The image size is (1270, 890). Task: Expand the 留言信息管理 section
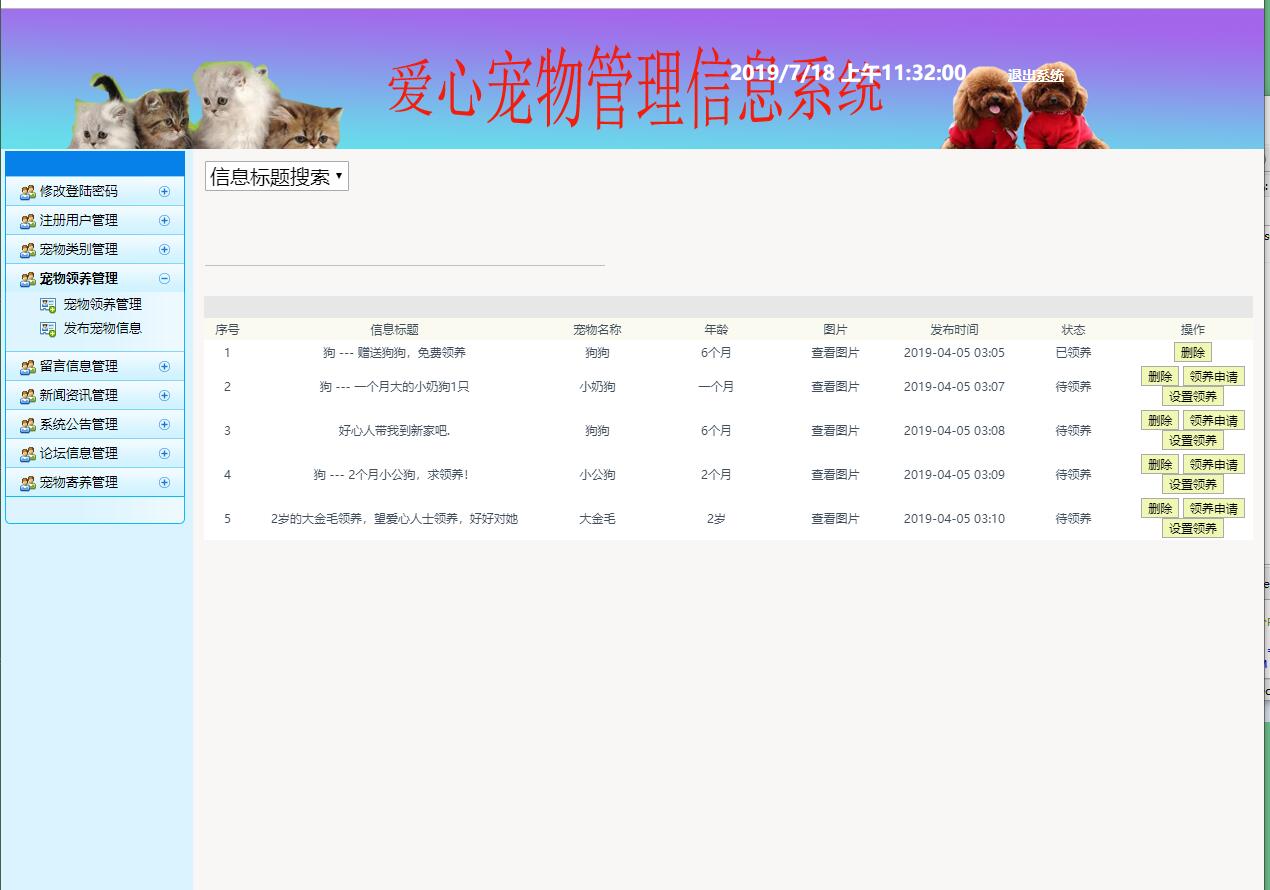(164, 366)
